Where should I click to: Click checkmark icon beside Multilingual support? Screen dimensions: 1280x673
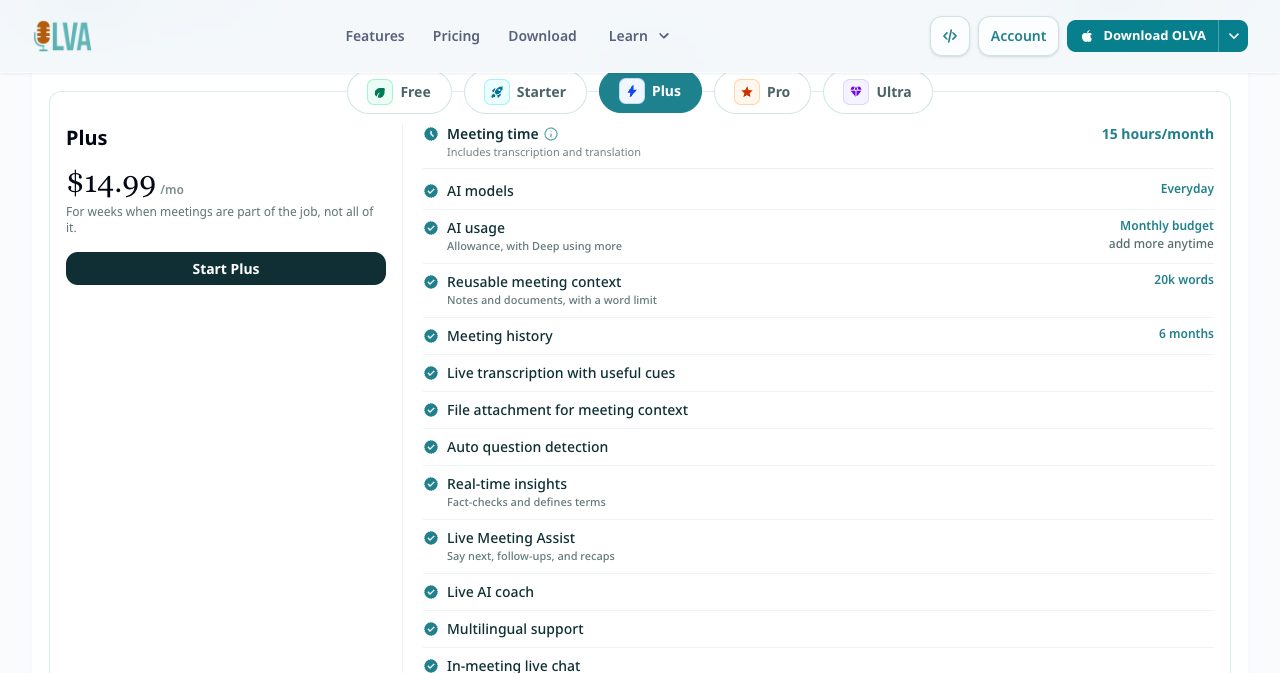click(431, 629)
